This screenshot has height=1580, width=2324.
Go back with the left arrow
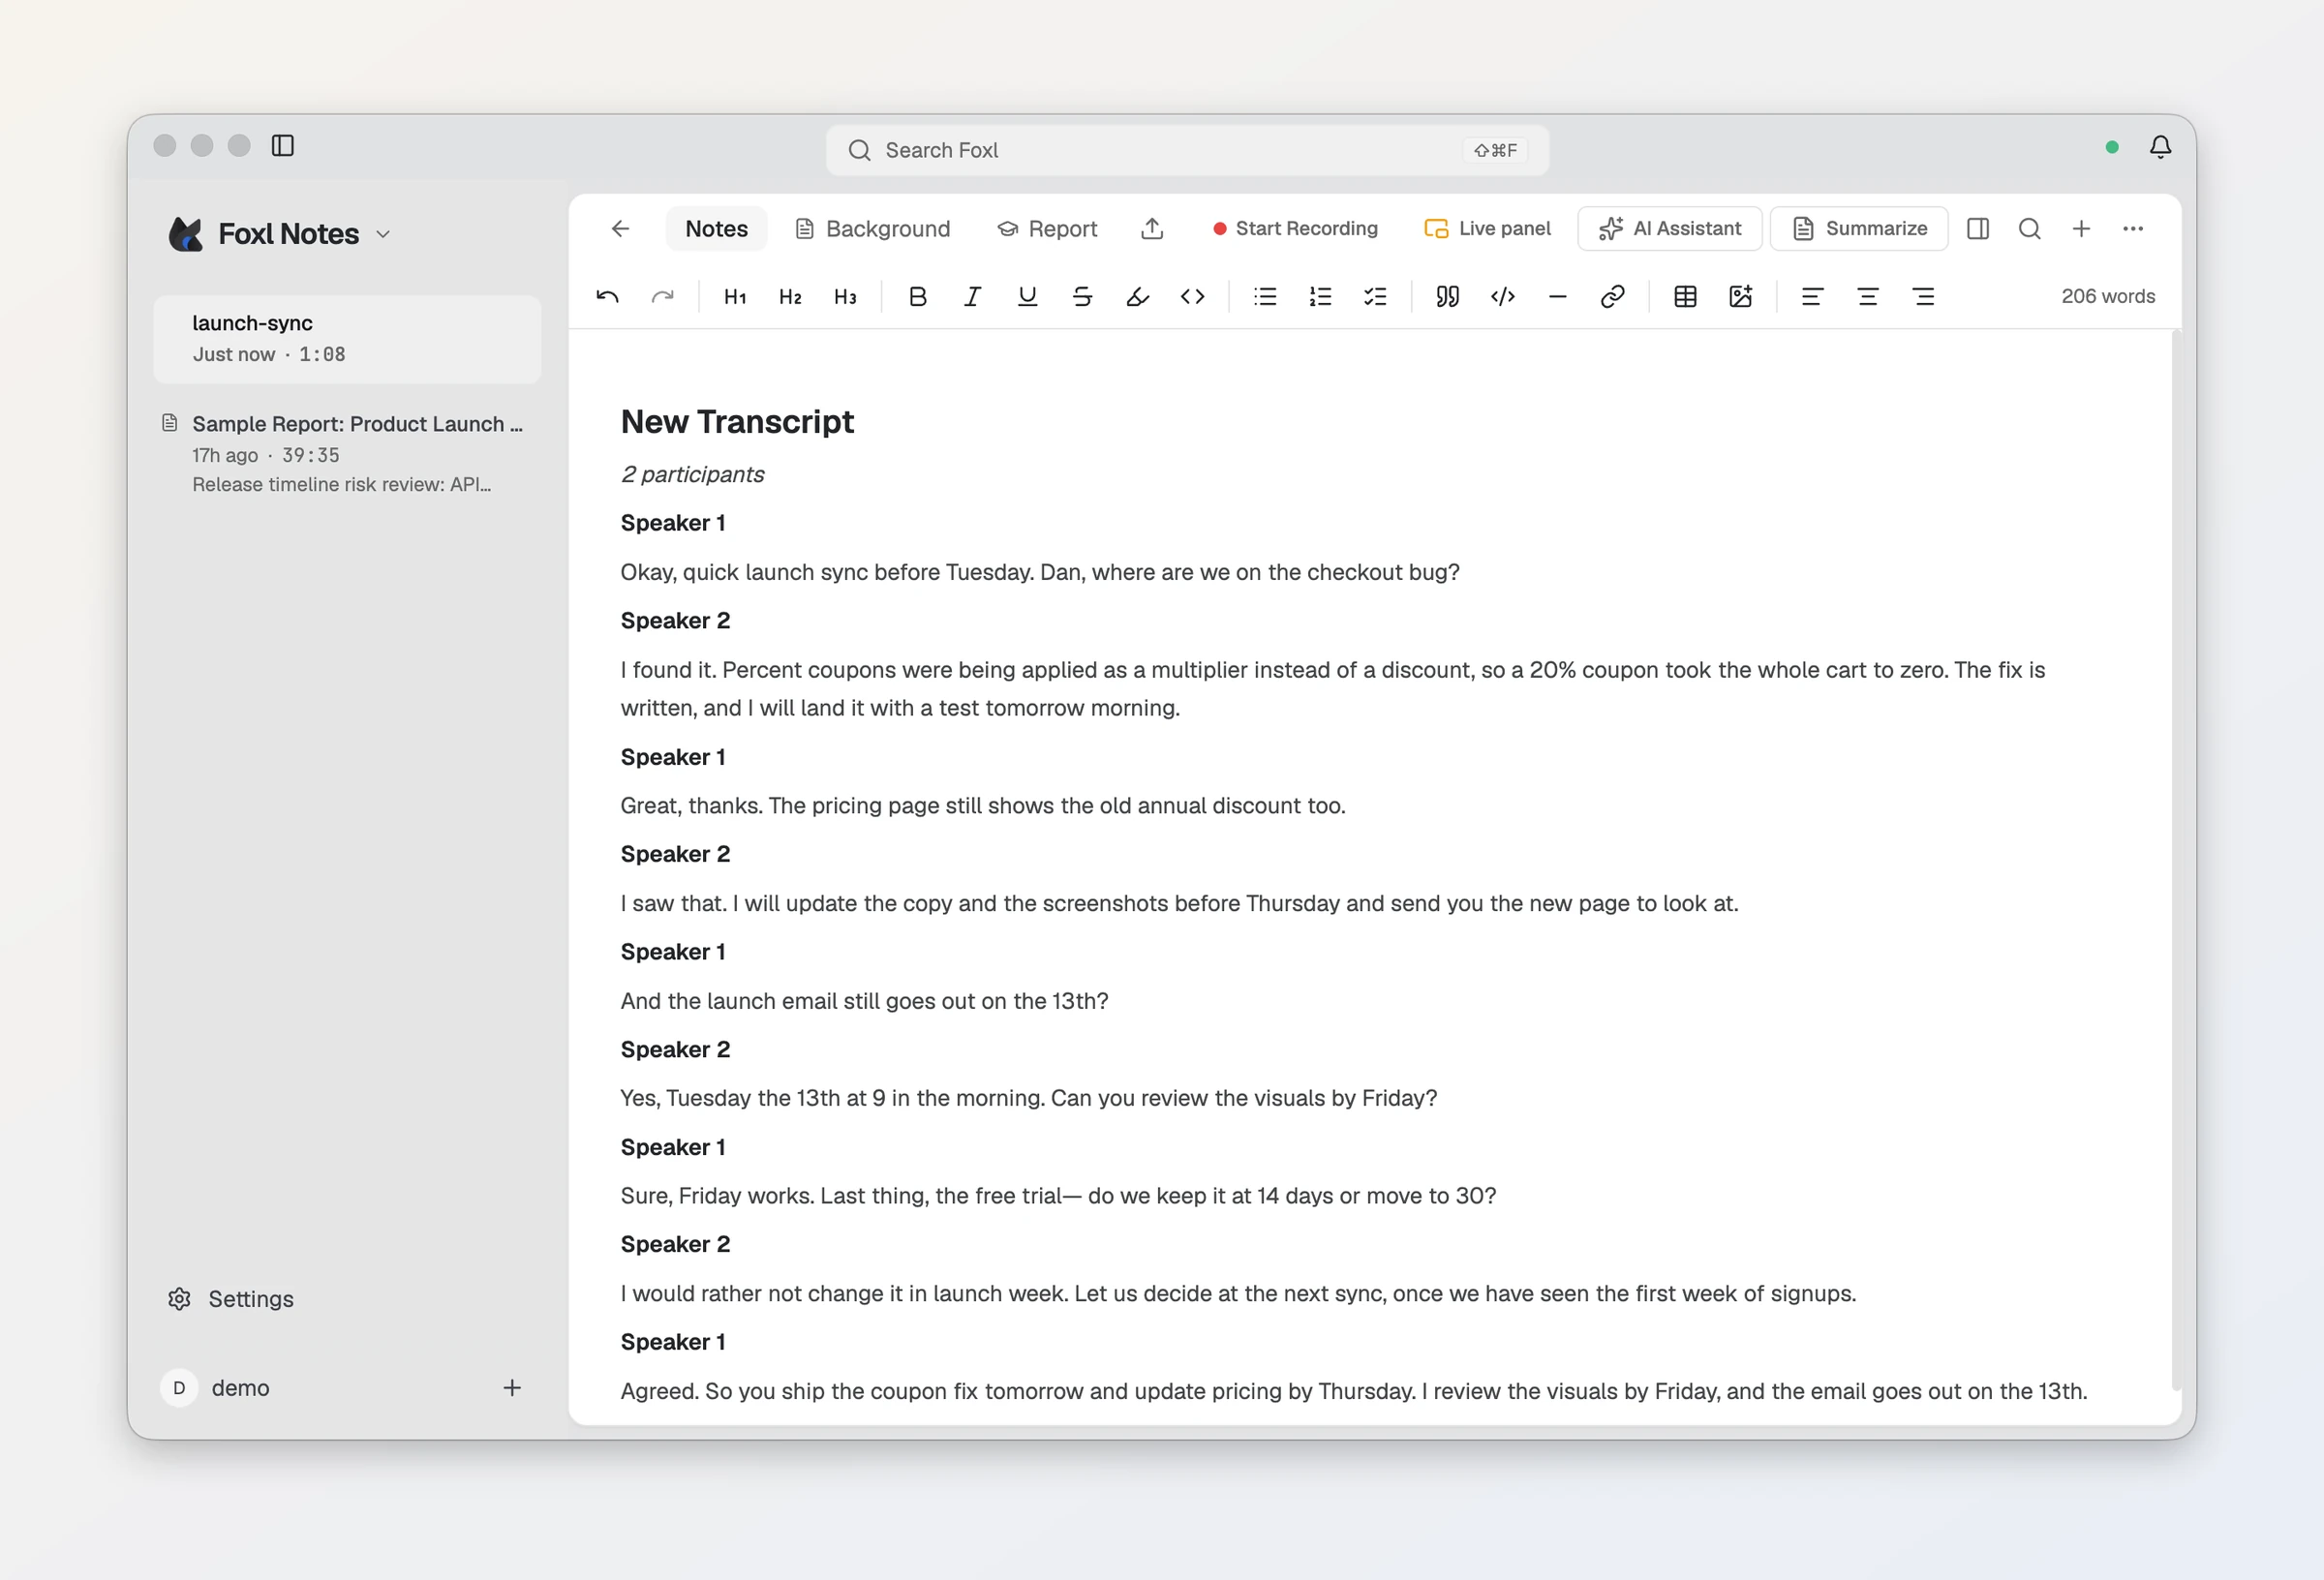tap(620, 229)
